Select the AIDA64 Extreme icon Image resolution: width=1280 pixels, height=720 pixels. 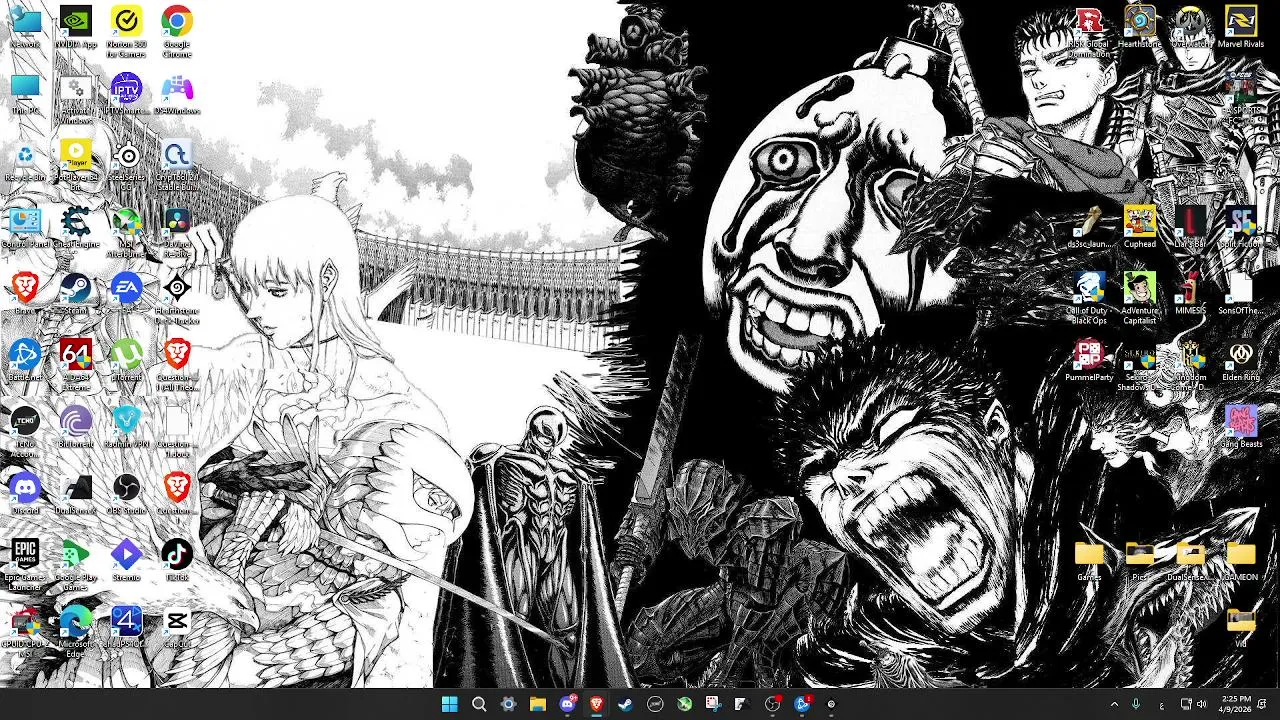click(76, 365)
